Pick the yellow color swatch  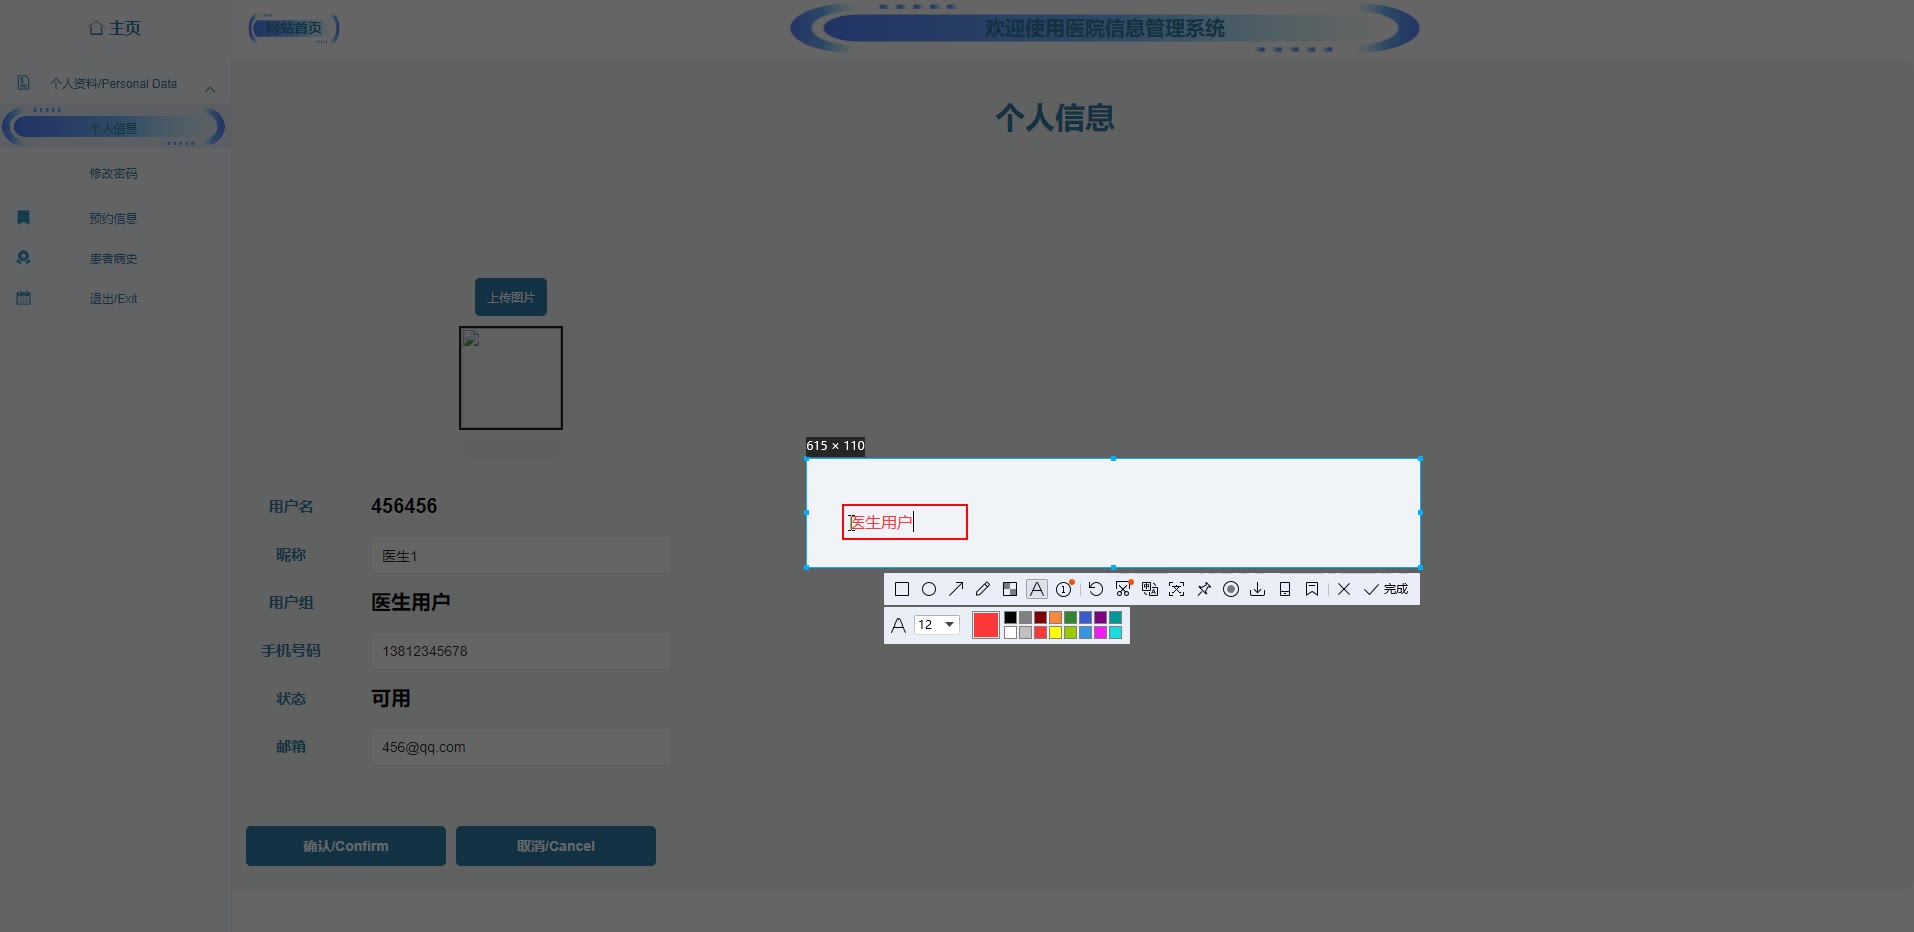[1055, 632]
